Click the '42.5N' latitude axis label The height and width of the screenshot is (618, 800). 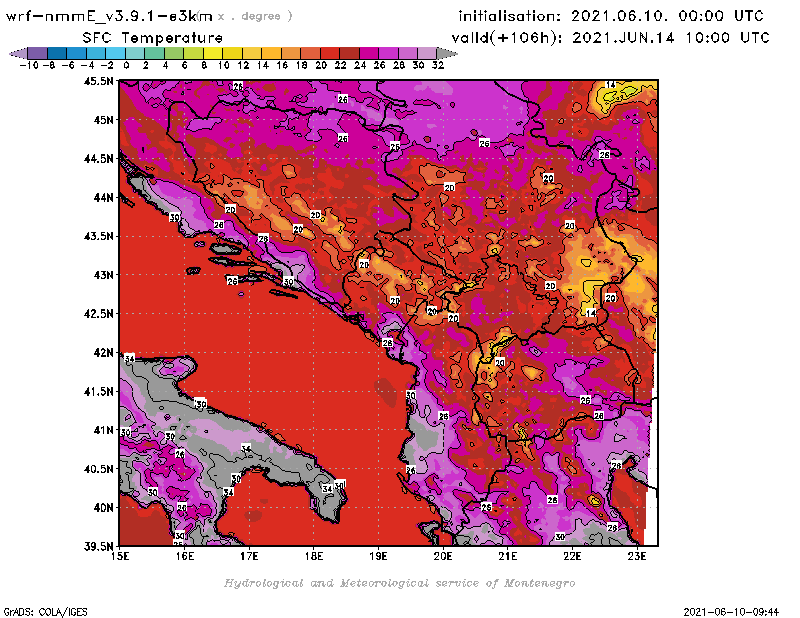[x=98, y=314]
